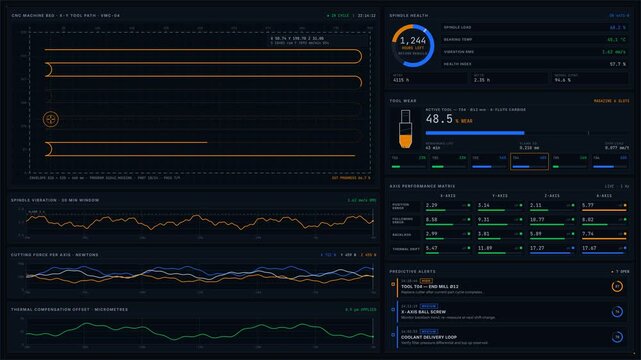Click the X-AXIS column header in performance matrix
The width and height of the screenshot is (641, 360).
tap(448, 196)
